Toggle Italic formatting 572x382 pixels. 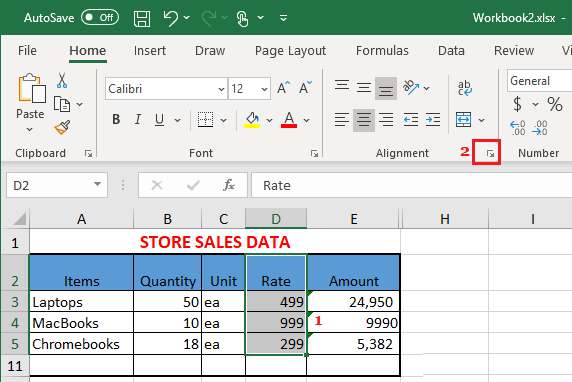point(138,119)
